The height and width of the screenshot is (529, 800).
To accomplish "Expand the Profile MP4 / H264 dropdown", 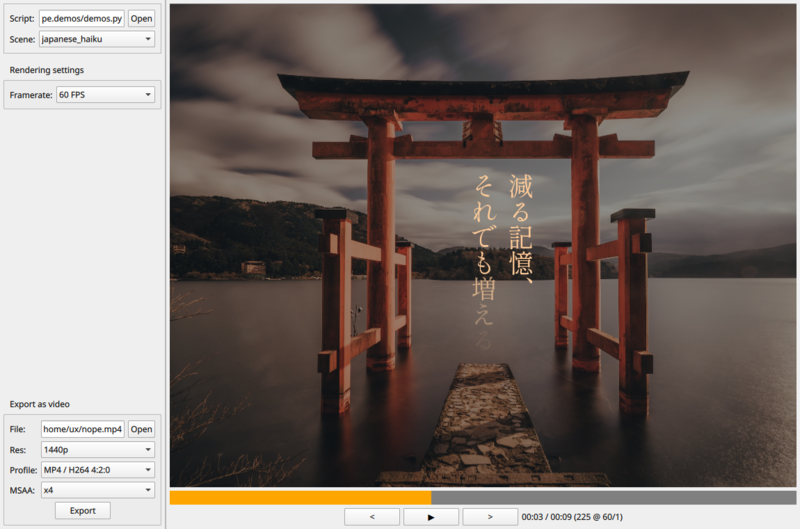I will [97, 470].
